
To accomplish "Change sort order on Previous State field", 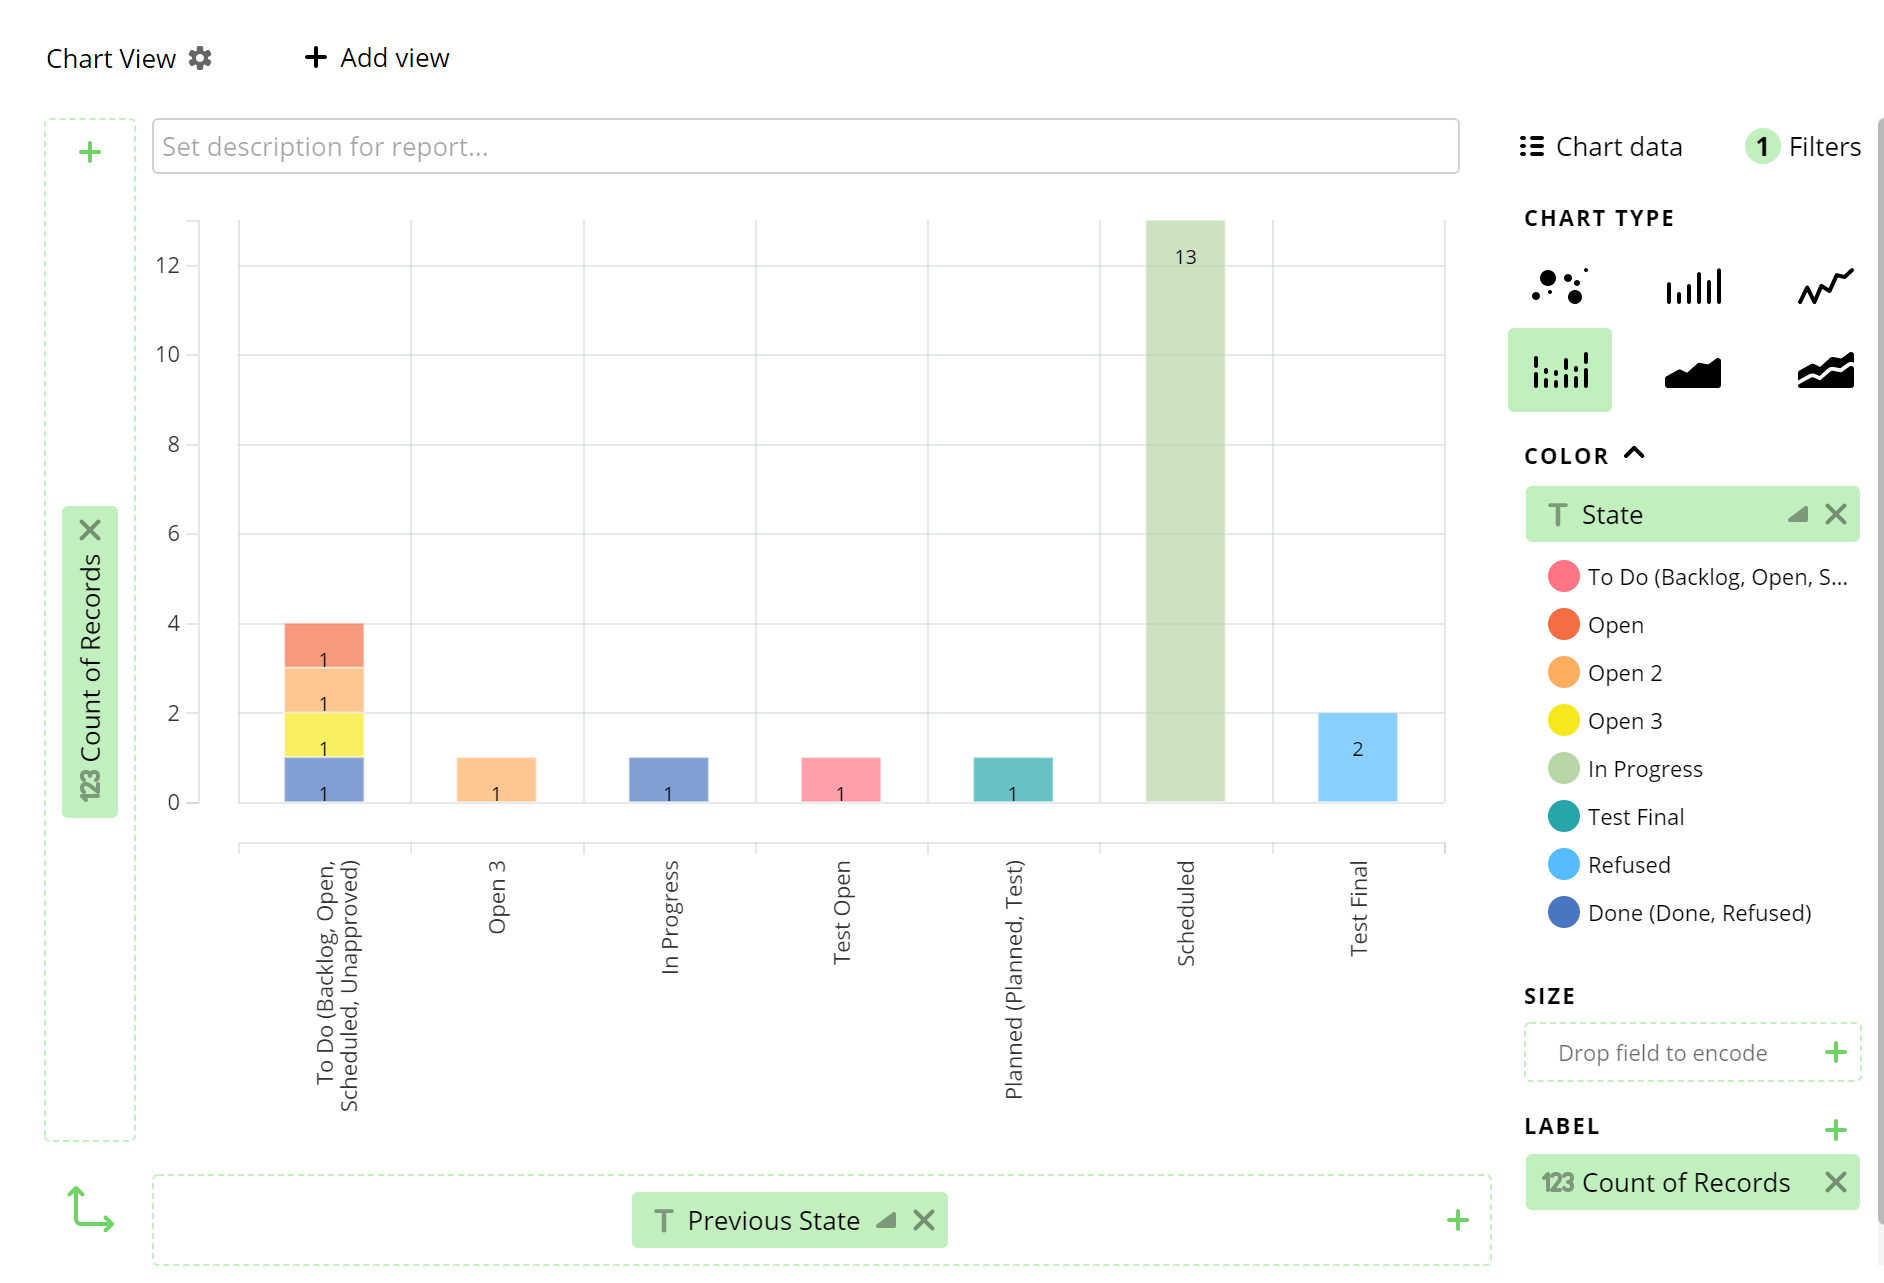I will 886,1220.
